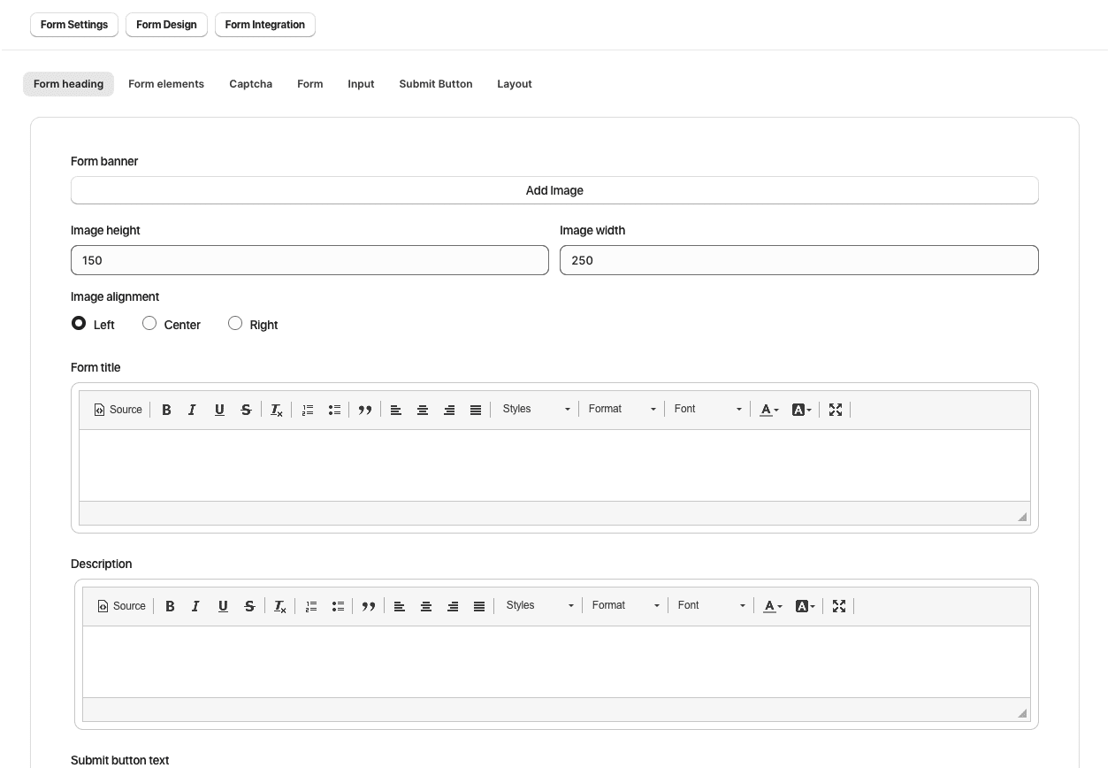Align left in Form title editor
Screen dimensions: 1115x768
[x=396, y=410]
